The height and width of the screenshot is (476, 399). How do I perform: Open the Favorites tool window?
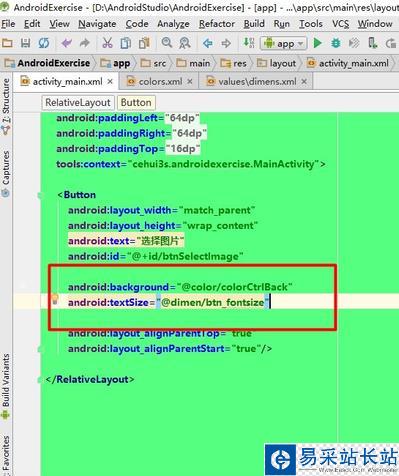click(6, 454)
